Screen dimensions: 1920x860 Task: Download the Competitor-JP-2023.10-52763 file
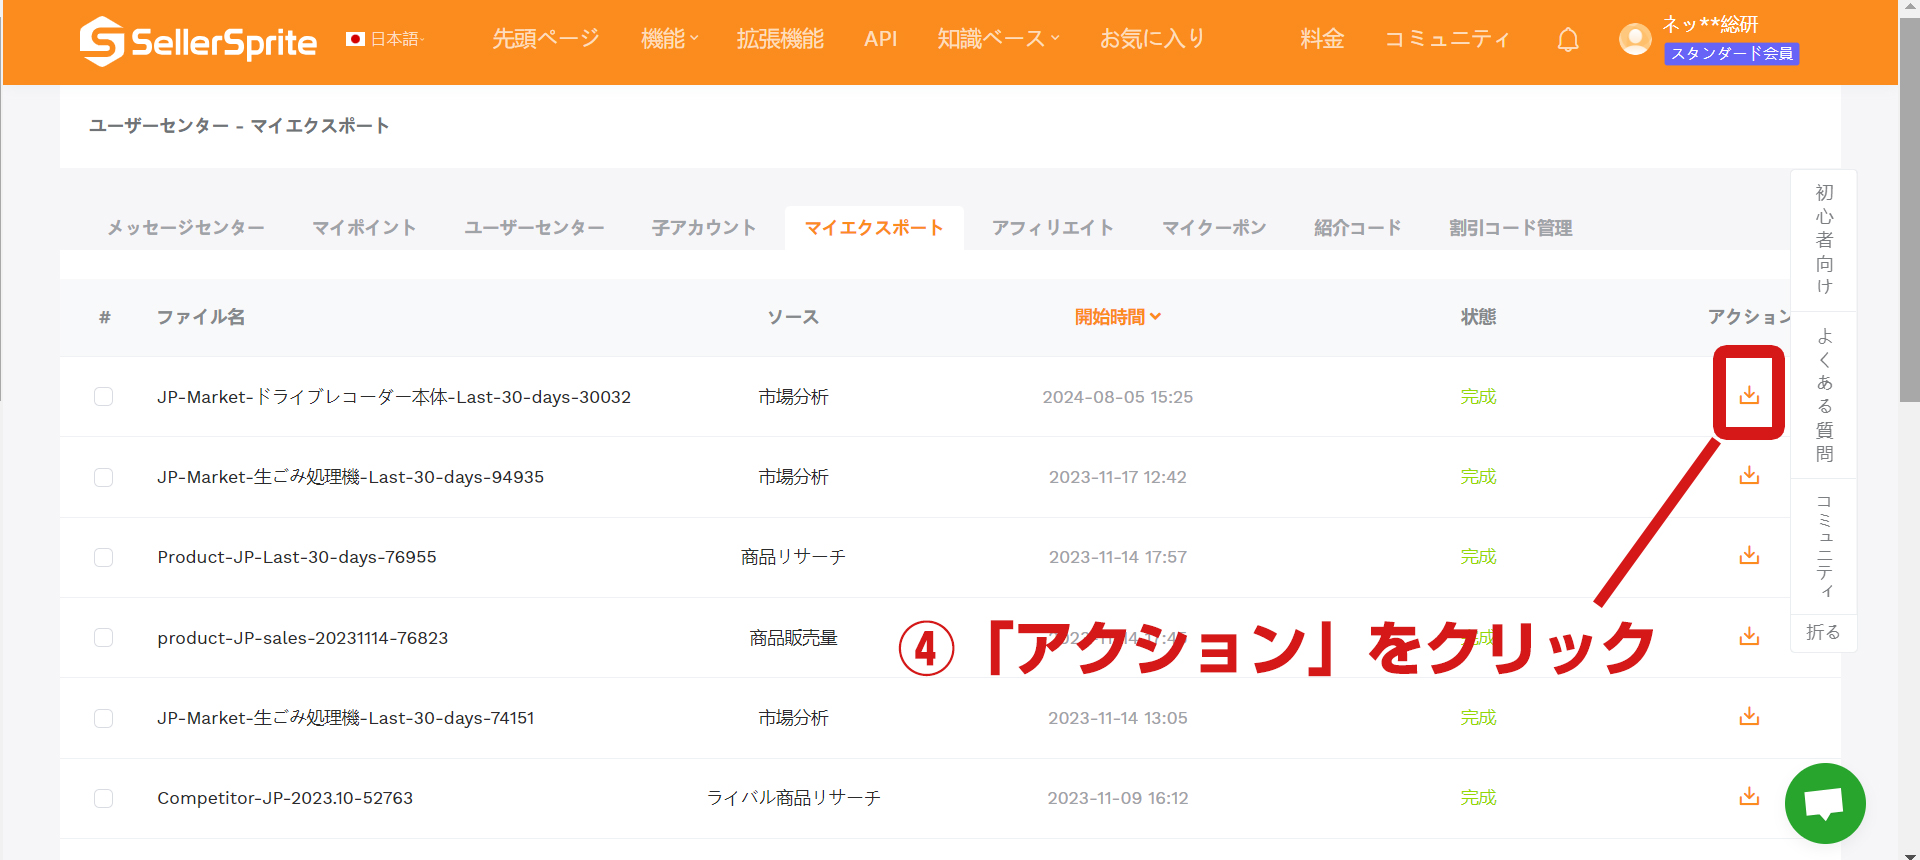(1749, 796)
